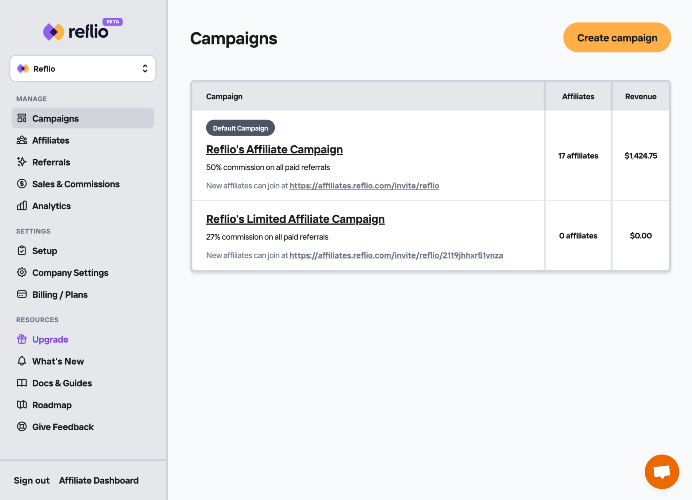Open the live chat bubble widget
This screenshot has width=692, height=500.
pos(661,472)
